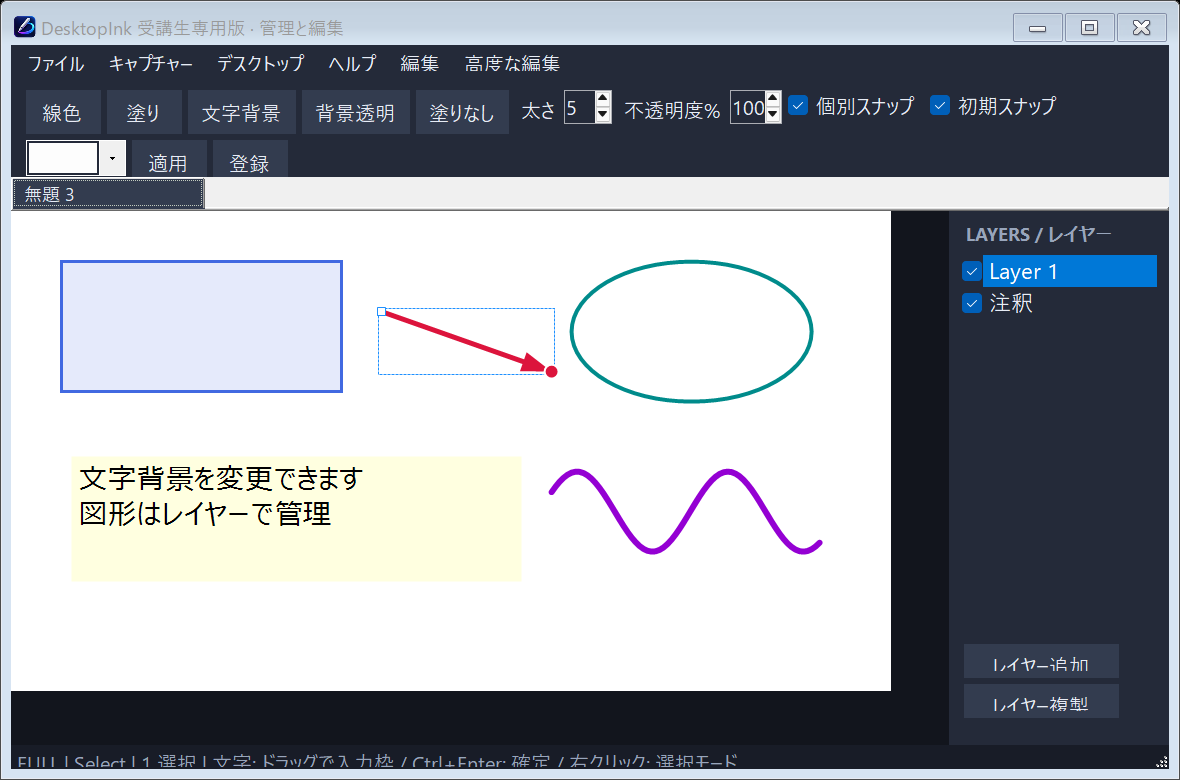The width and height of the screenshot is (1180, 780).
Task: Select the 注釈 layer
Action: click(1011, 303)
